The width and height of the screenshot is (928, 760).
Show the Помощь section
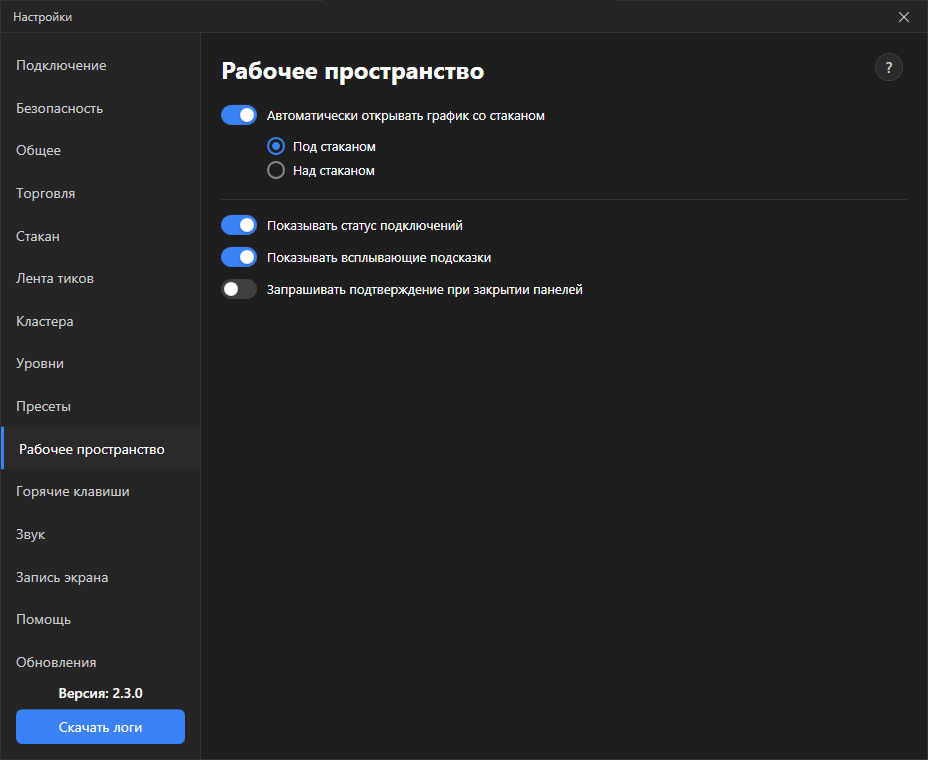[101, 620]
